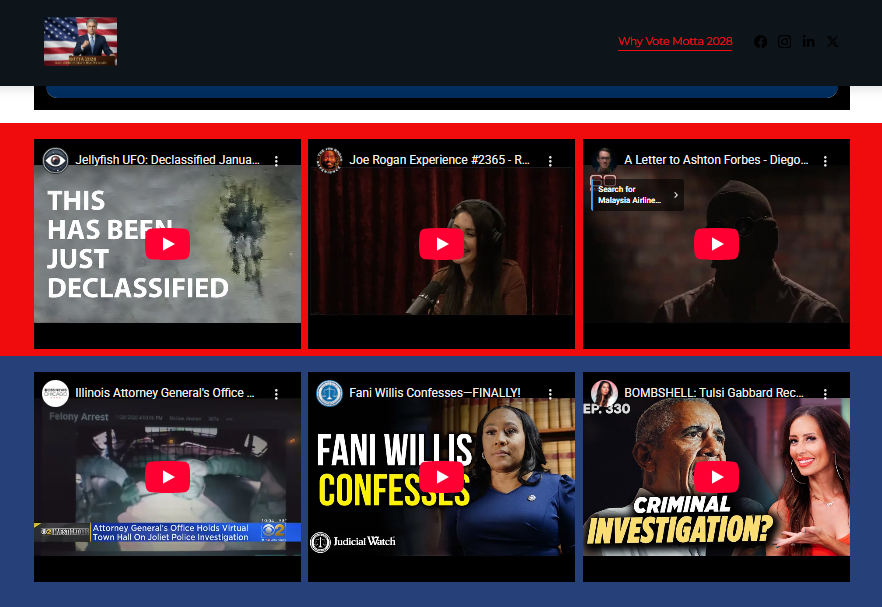Click the CBS Chicago channel avatar
The image size is (882, 607).
pos(56,393)
